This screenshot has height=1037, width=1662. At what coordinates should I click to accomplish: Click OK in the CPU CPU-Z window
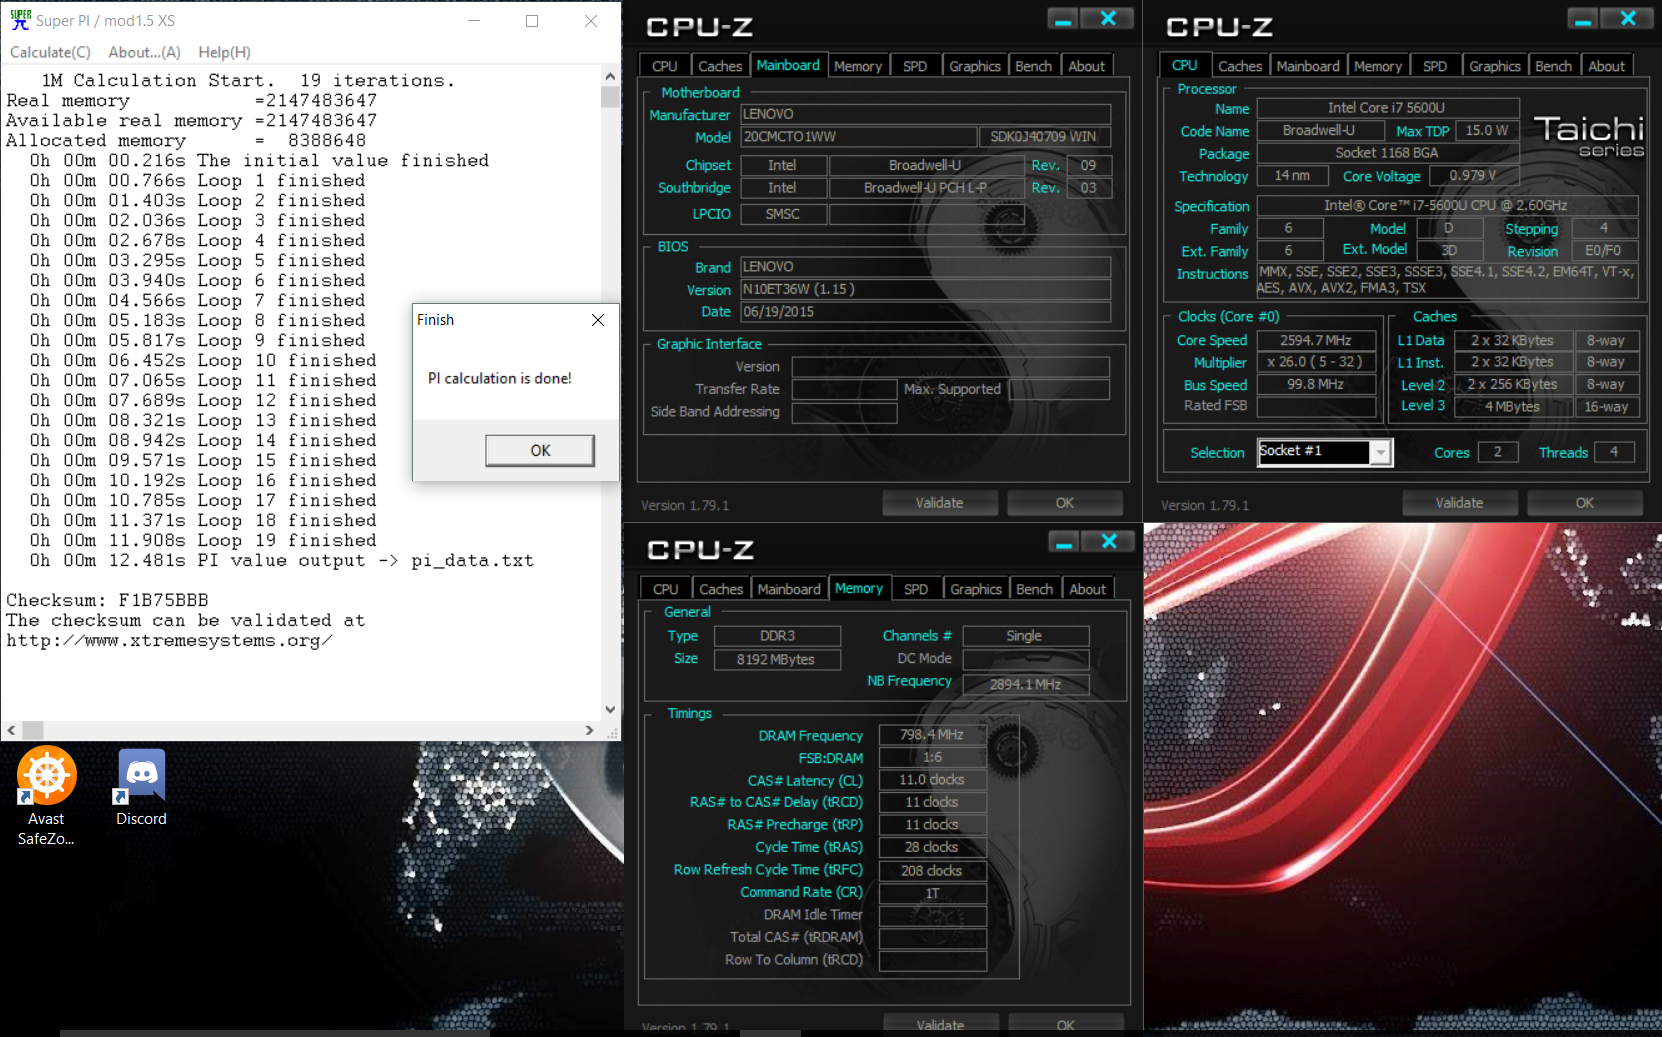pos(1585,503)
